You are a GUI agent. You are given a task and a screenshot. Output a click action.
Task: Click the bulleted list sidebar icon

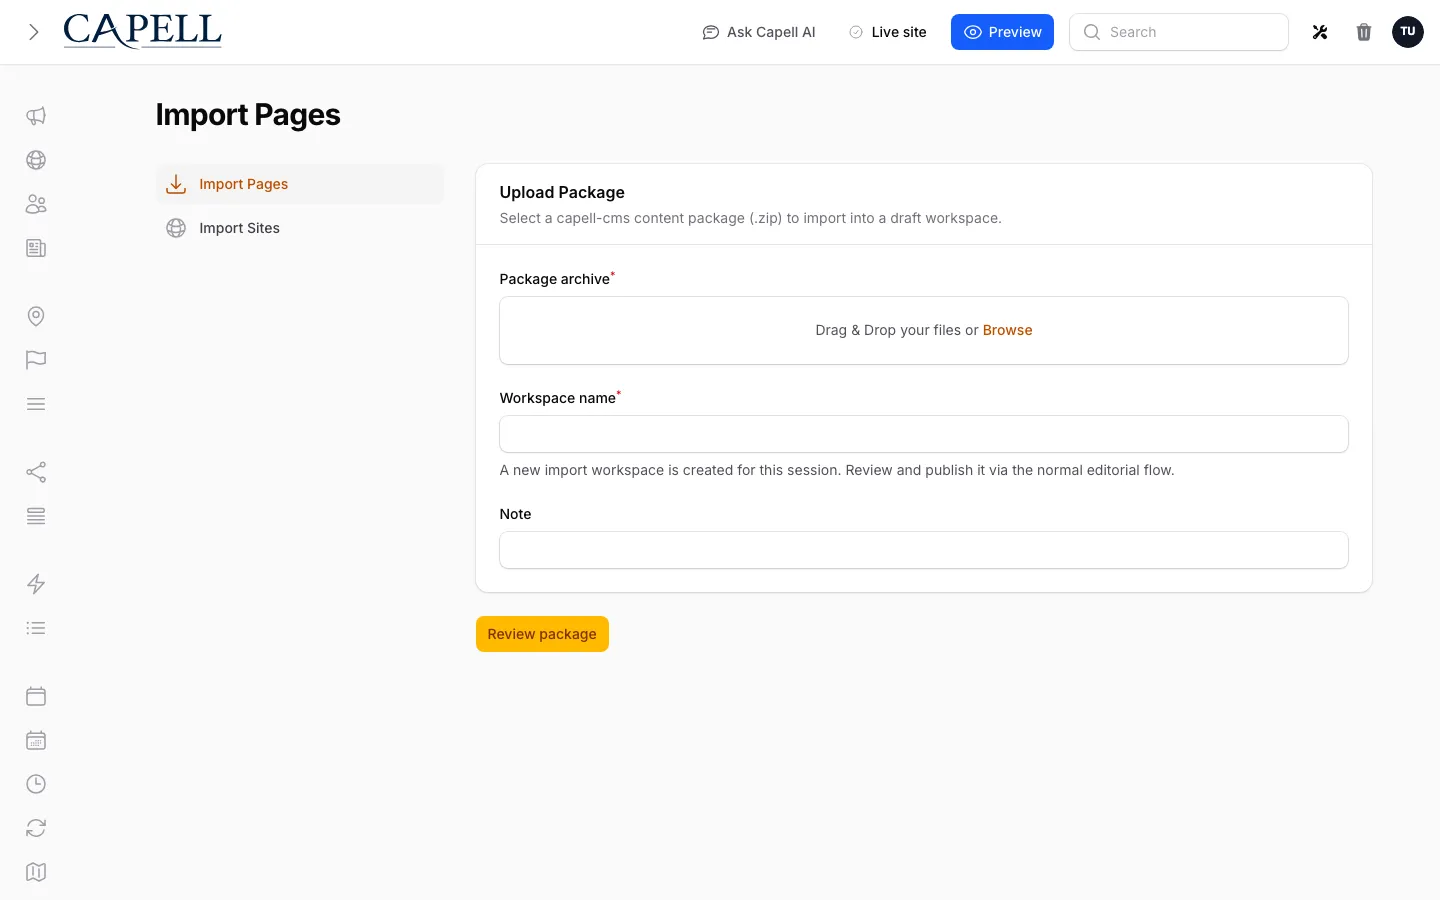[x=36, y=628]
